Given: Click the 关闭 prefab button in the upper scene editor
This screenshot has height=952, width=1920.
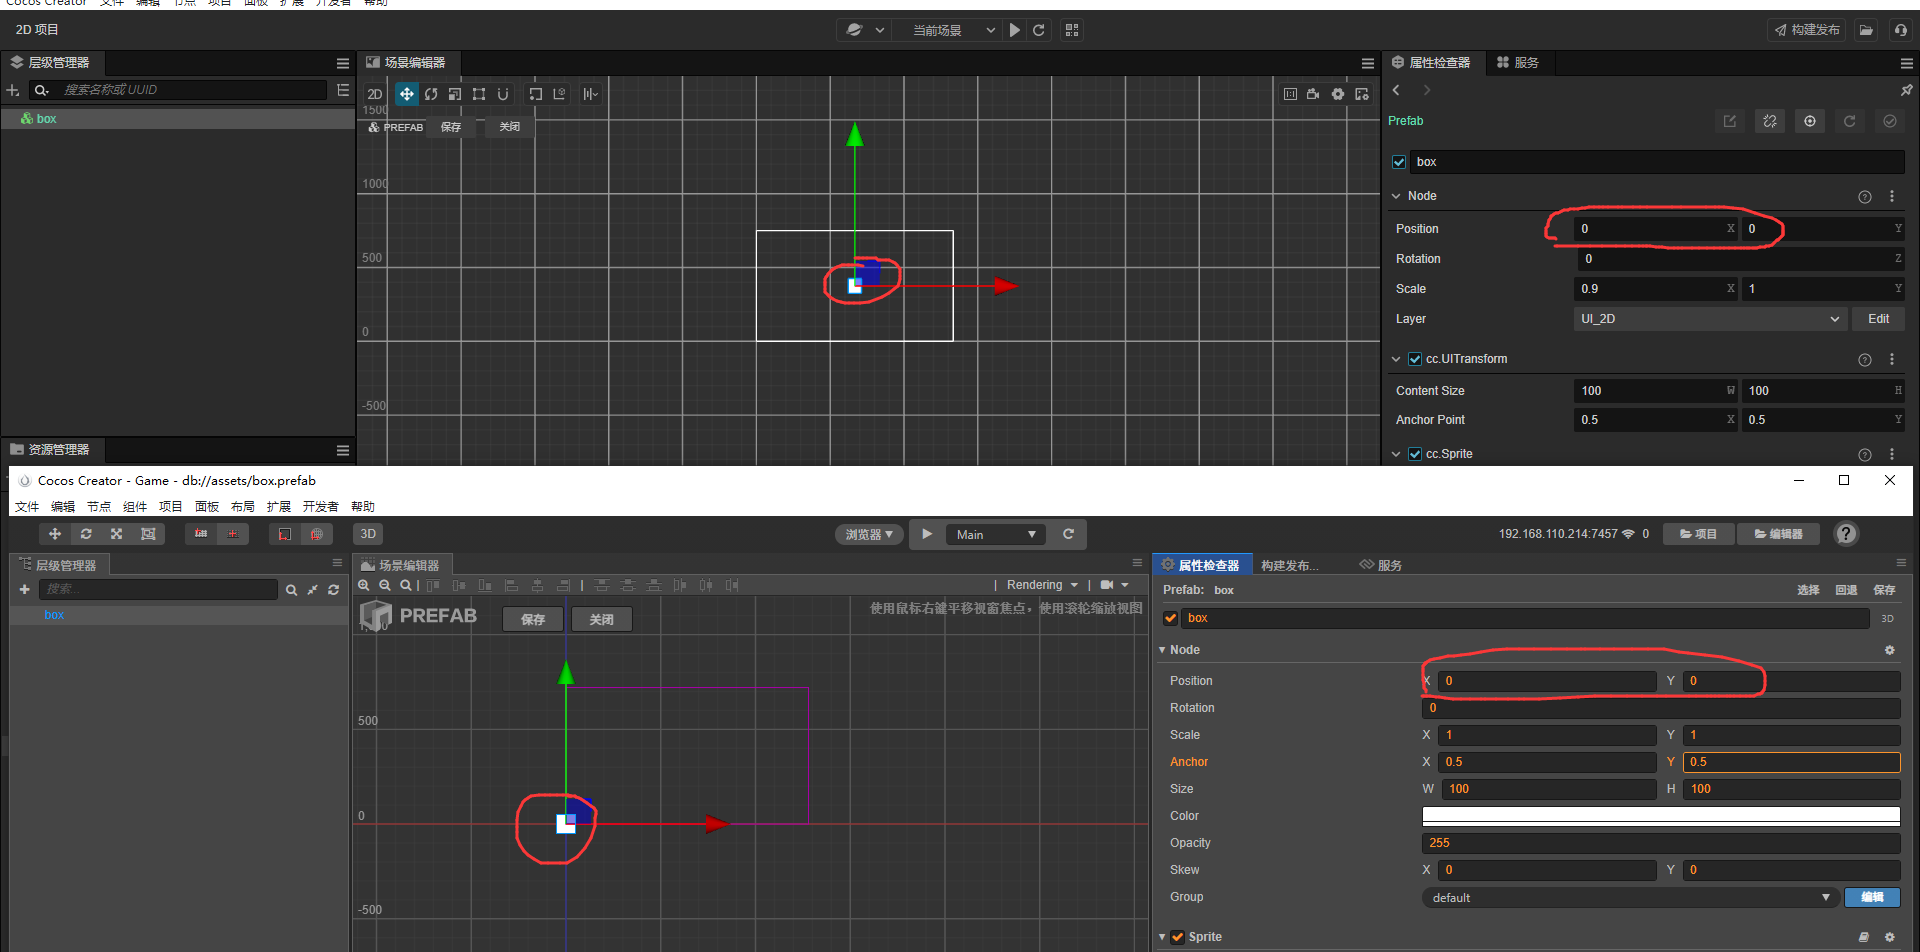Looking at the screenshot, I should [510, 127].
